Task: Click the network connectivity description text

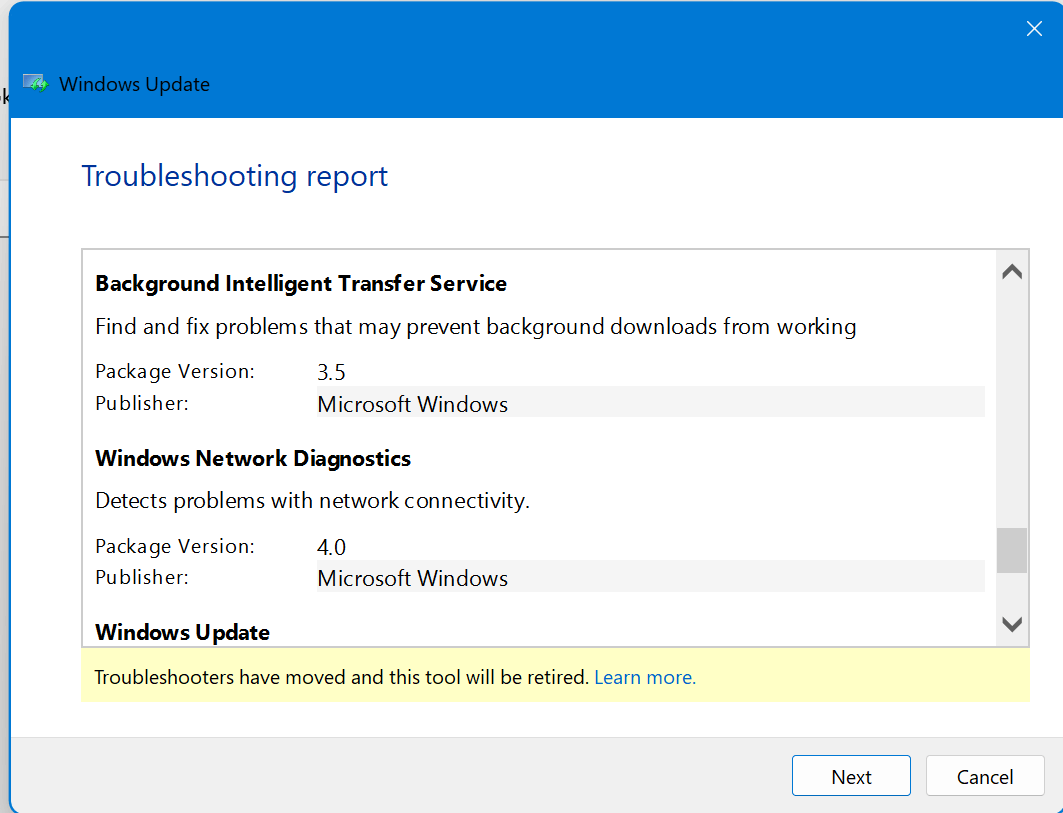Action: coord(312,501)
